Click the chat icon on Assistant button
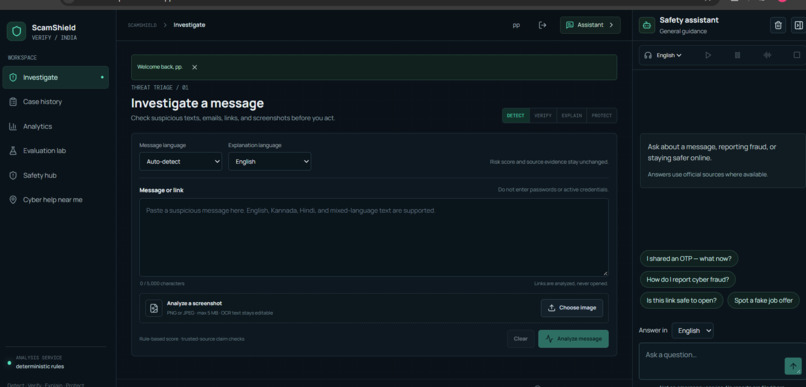Viewport: 806px width, 387px height. [570, 25]
